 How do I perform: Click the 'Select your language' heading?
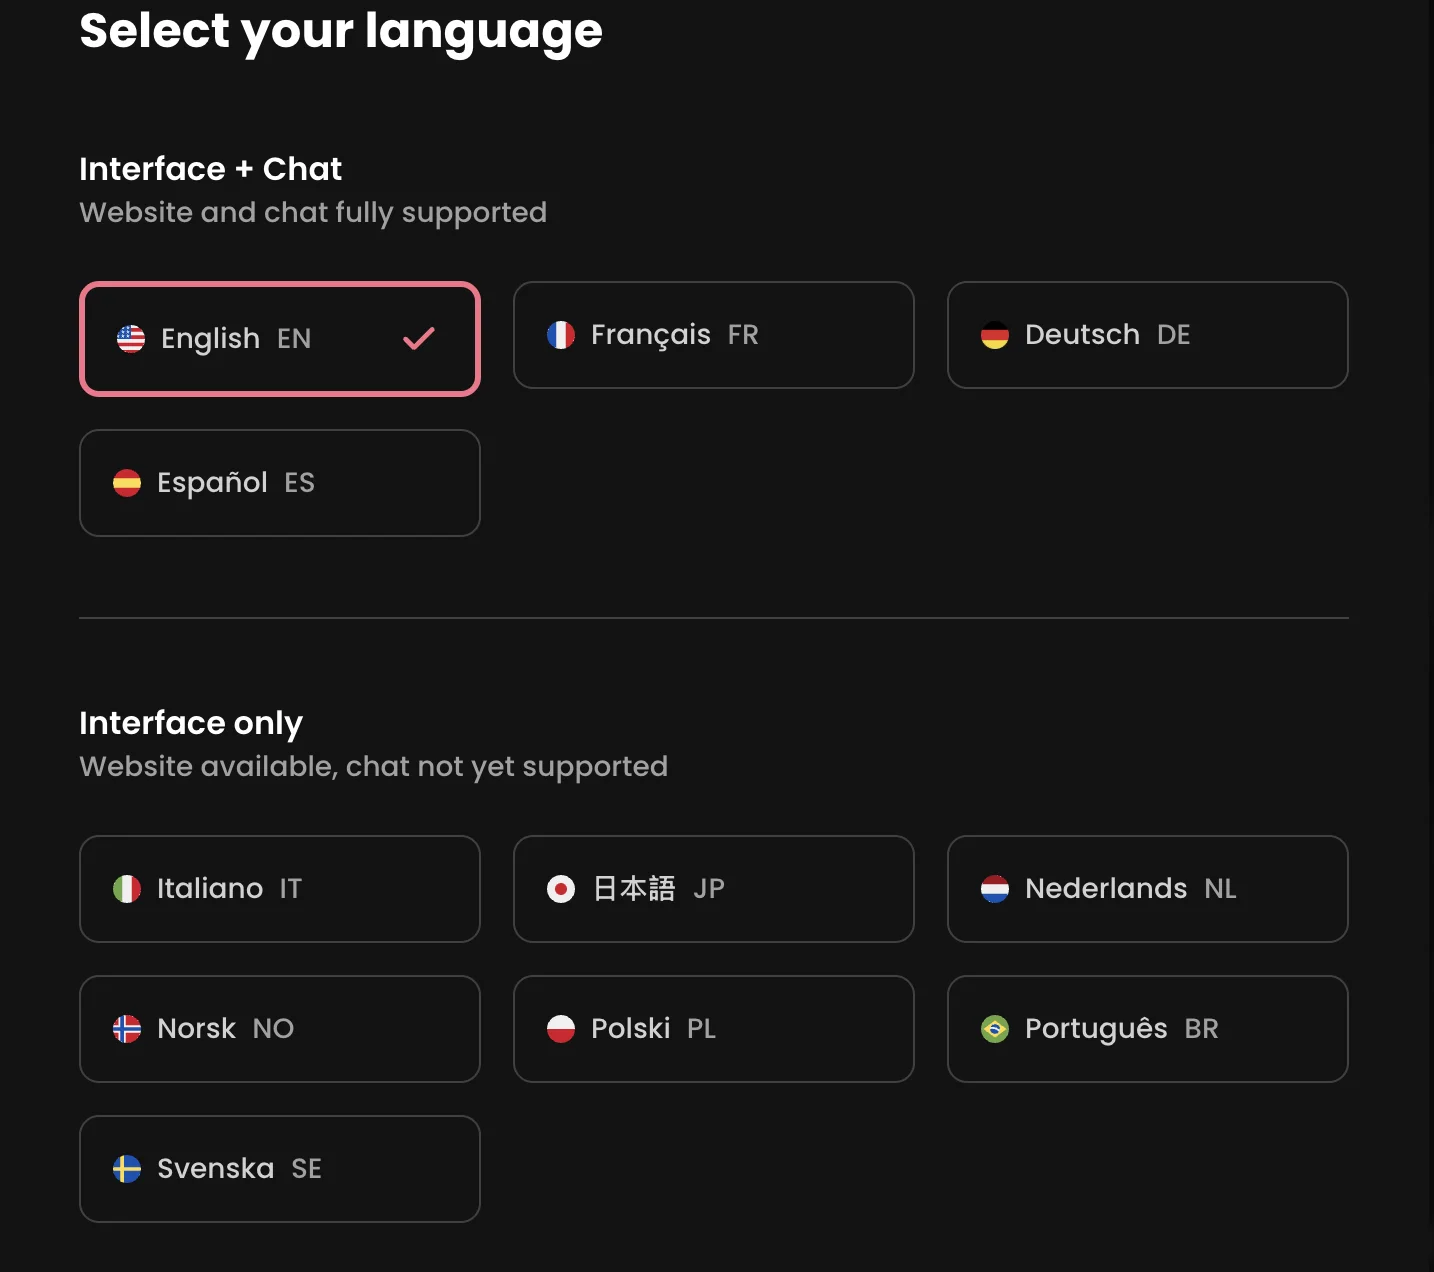(341, 31)
